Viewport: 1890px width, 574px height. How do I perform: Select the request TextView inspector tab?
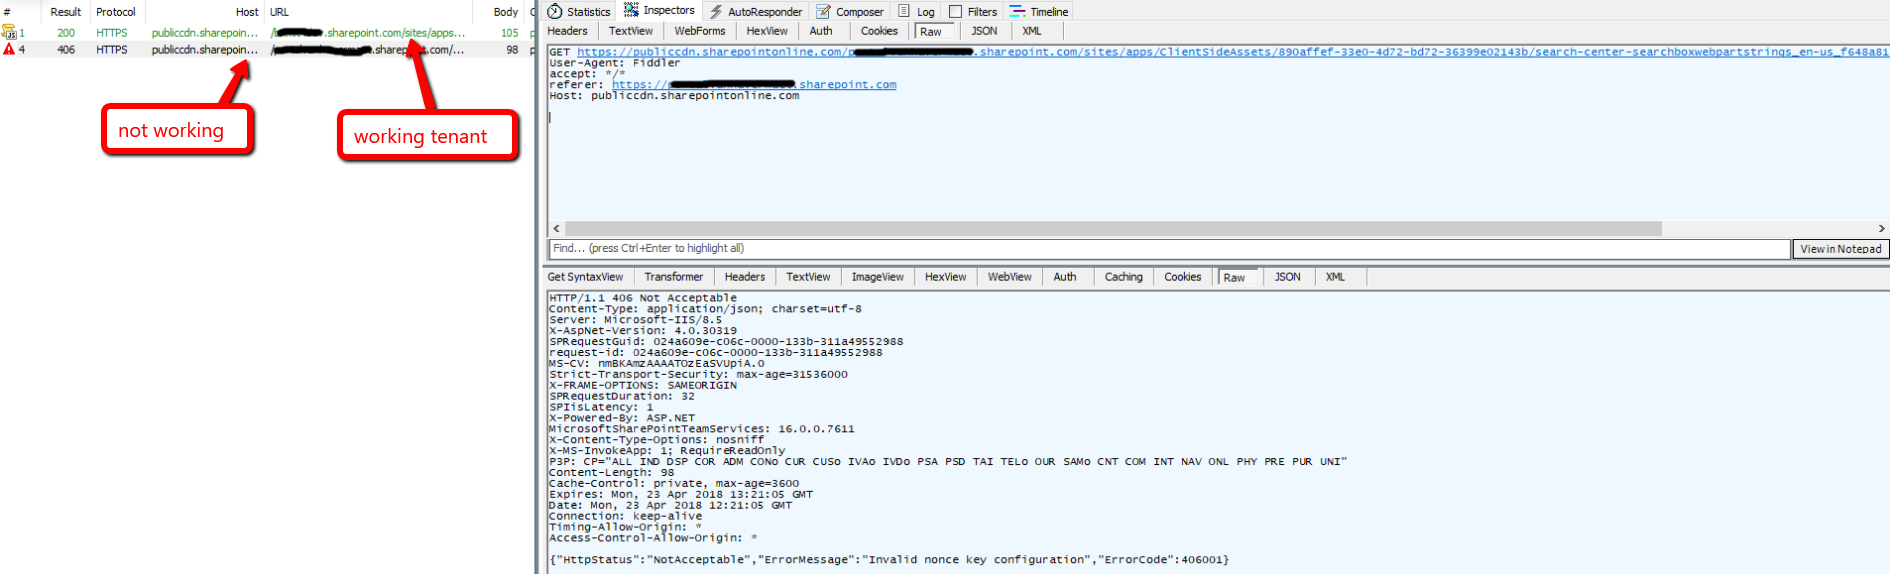631,31
